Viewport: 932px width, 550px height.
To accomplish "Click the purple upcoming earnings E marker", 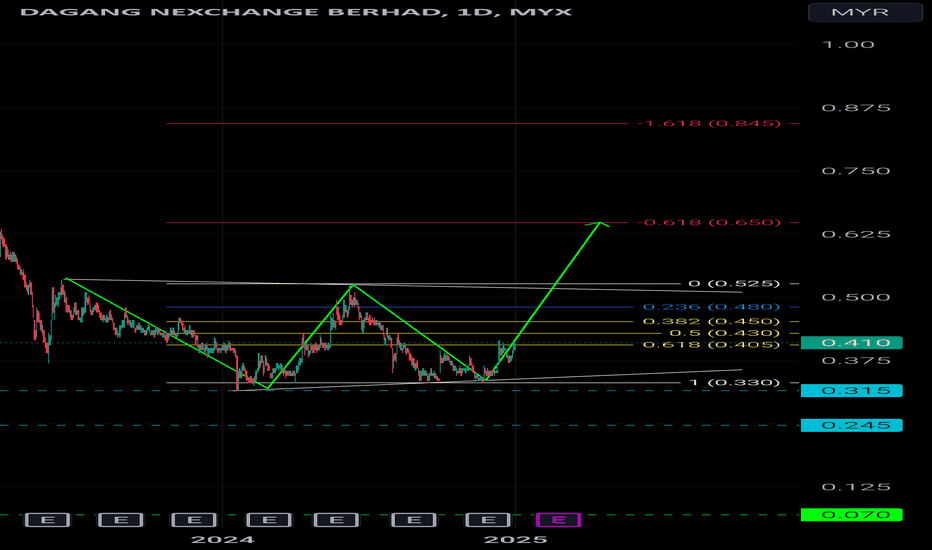I will coord(558,520).
